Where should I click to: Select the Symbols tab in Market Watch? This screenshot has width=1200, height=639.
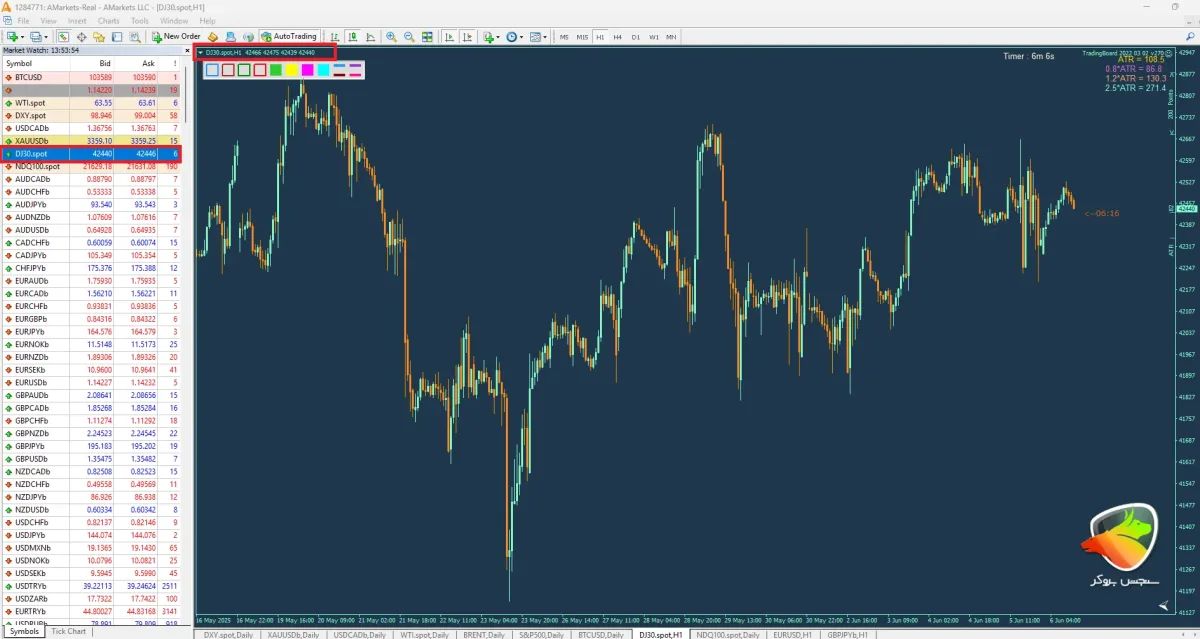(x=24, y=631)
